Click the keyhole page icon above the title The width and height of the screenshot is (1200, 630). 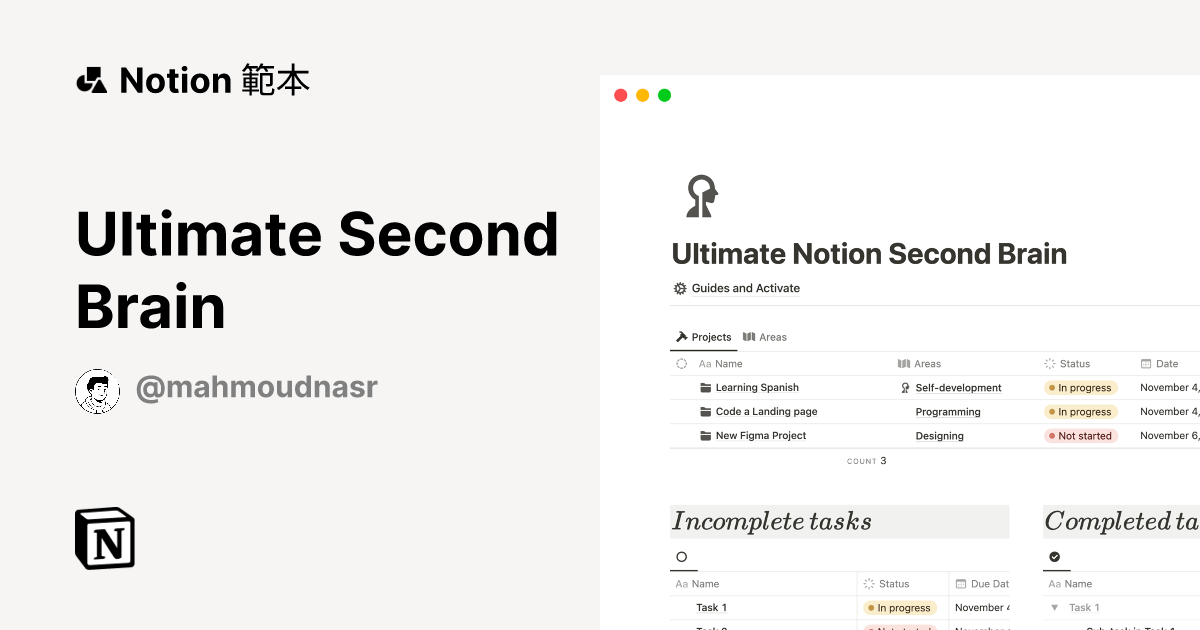tap(700, 196)
